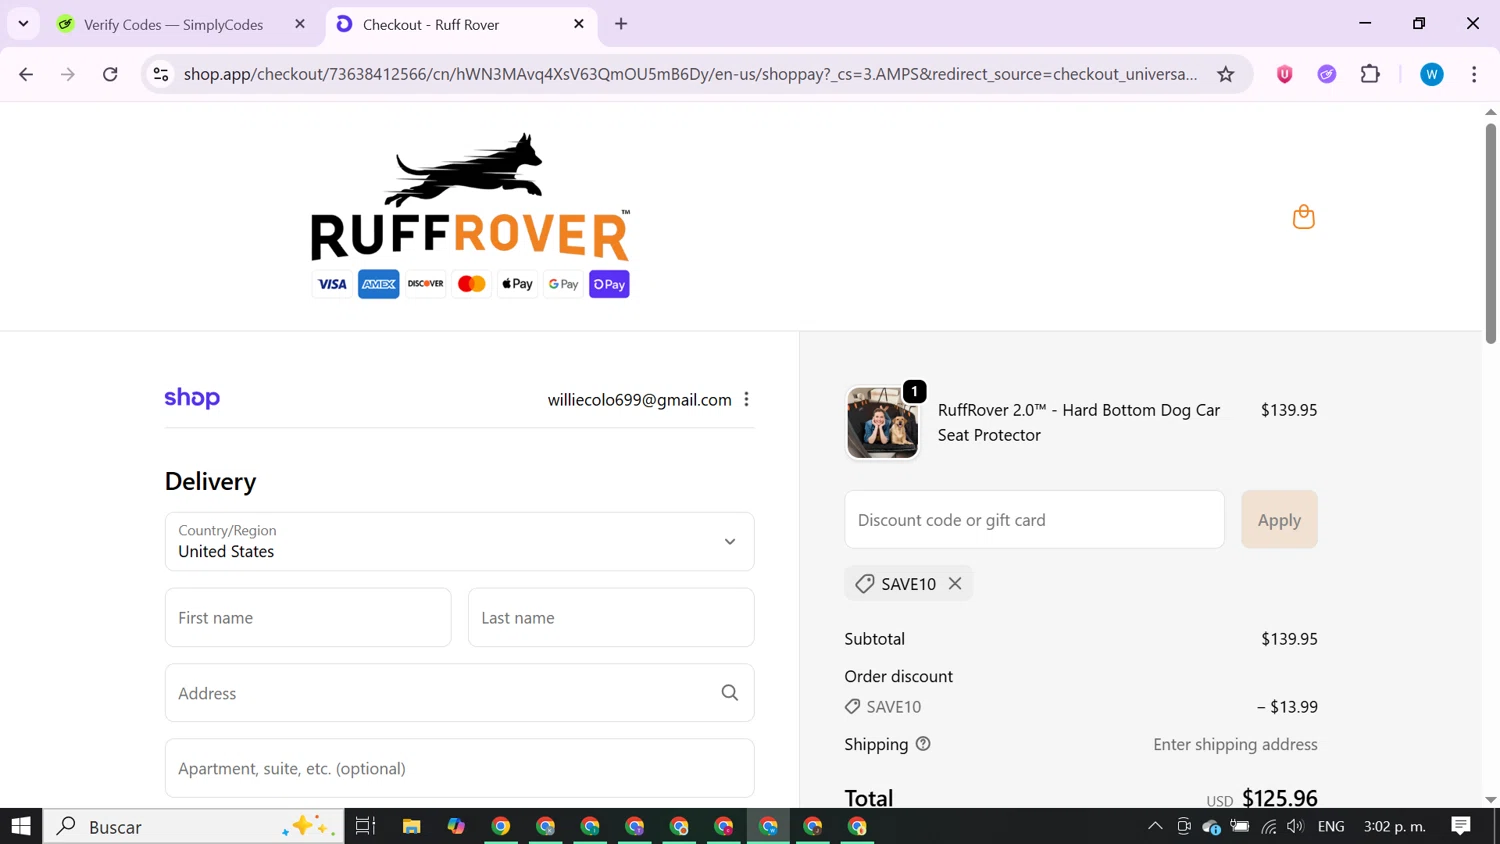Bookmark this page with star icon
Screen dimensions: 1500x844
[x=1226, y=74]
